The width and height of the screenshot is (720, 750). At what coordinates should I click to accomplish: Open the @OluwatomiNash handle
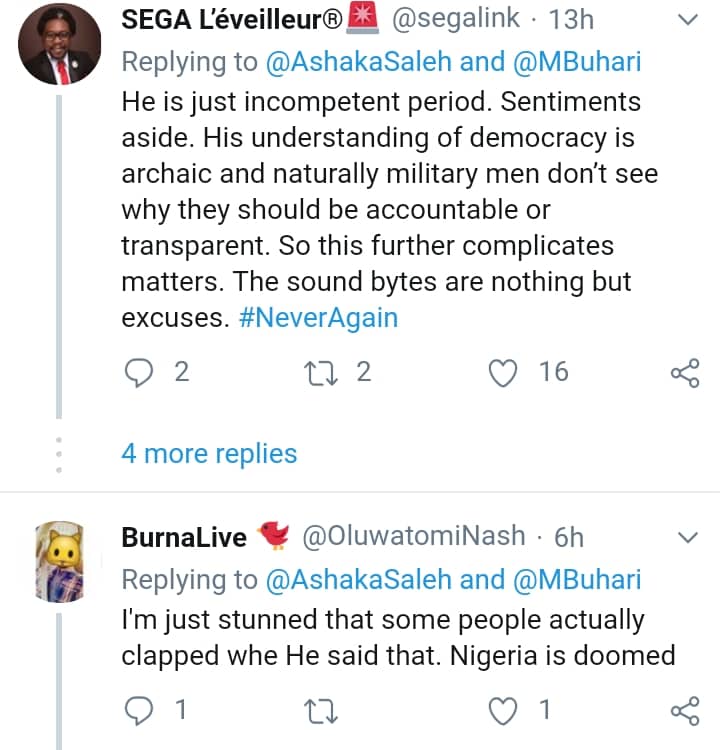(x=414, y=537)
